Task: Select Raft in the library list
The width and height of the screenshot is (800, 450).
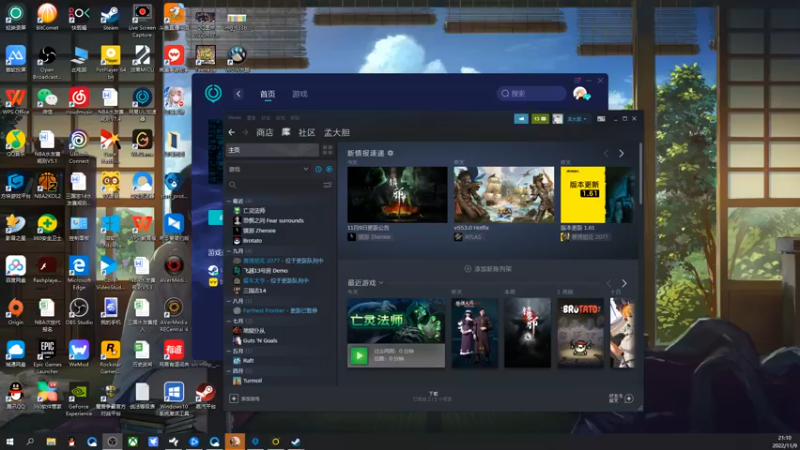Action: pyautogui.click(x=248, y=360)
